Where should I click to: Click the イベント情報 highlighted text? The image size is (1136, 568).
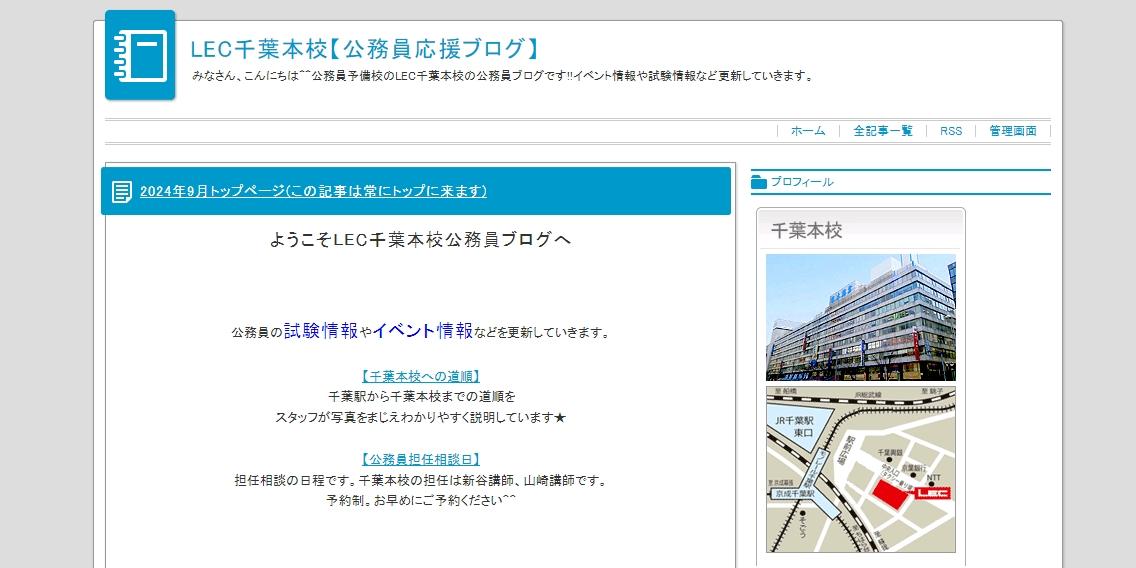[422, 331]
